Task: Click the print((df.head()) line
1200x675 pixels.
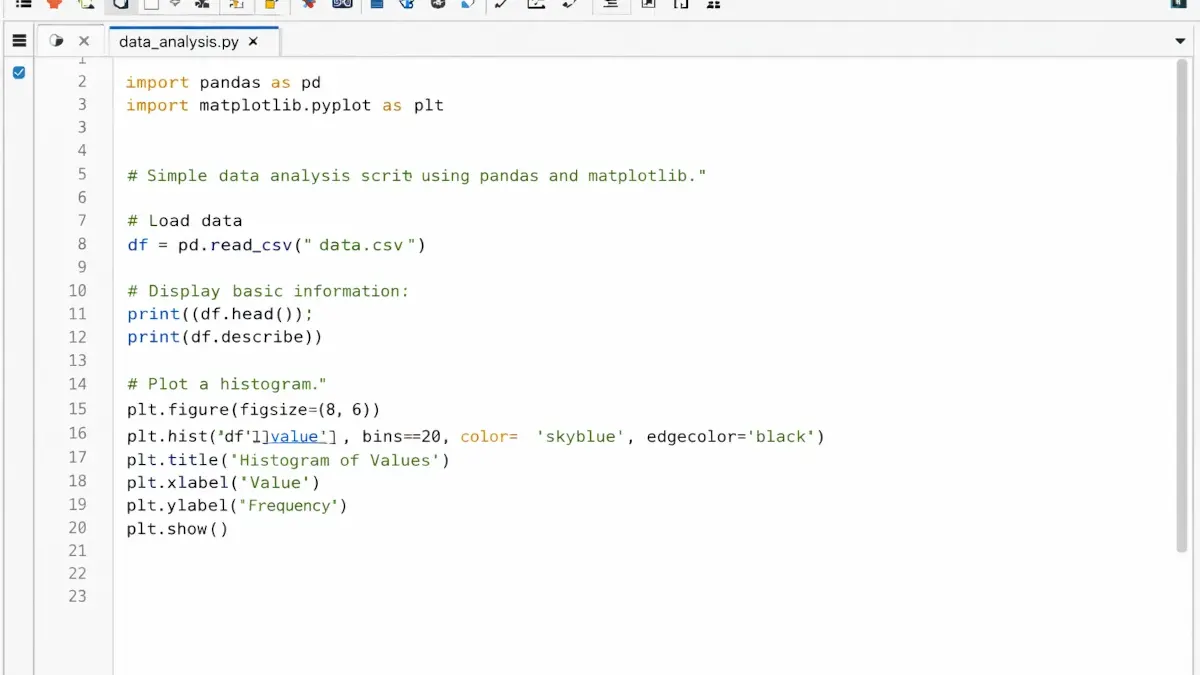Action: point(221,314)
